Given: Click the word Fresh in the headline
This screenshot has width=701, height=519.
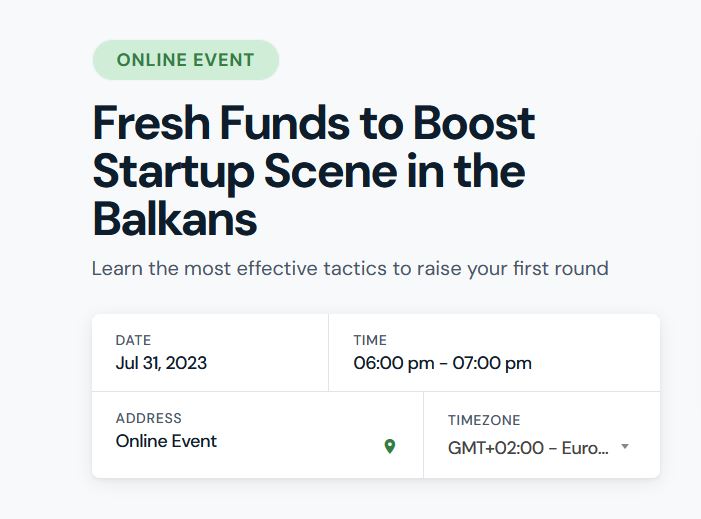Looking at the screenshot, I should (151, 123).
